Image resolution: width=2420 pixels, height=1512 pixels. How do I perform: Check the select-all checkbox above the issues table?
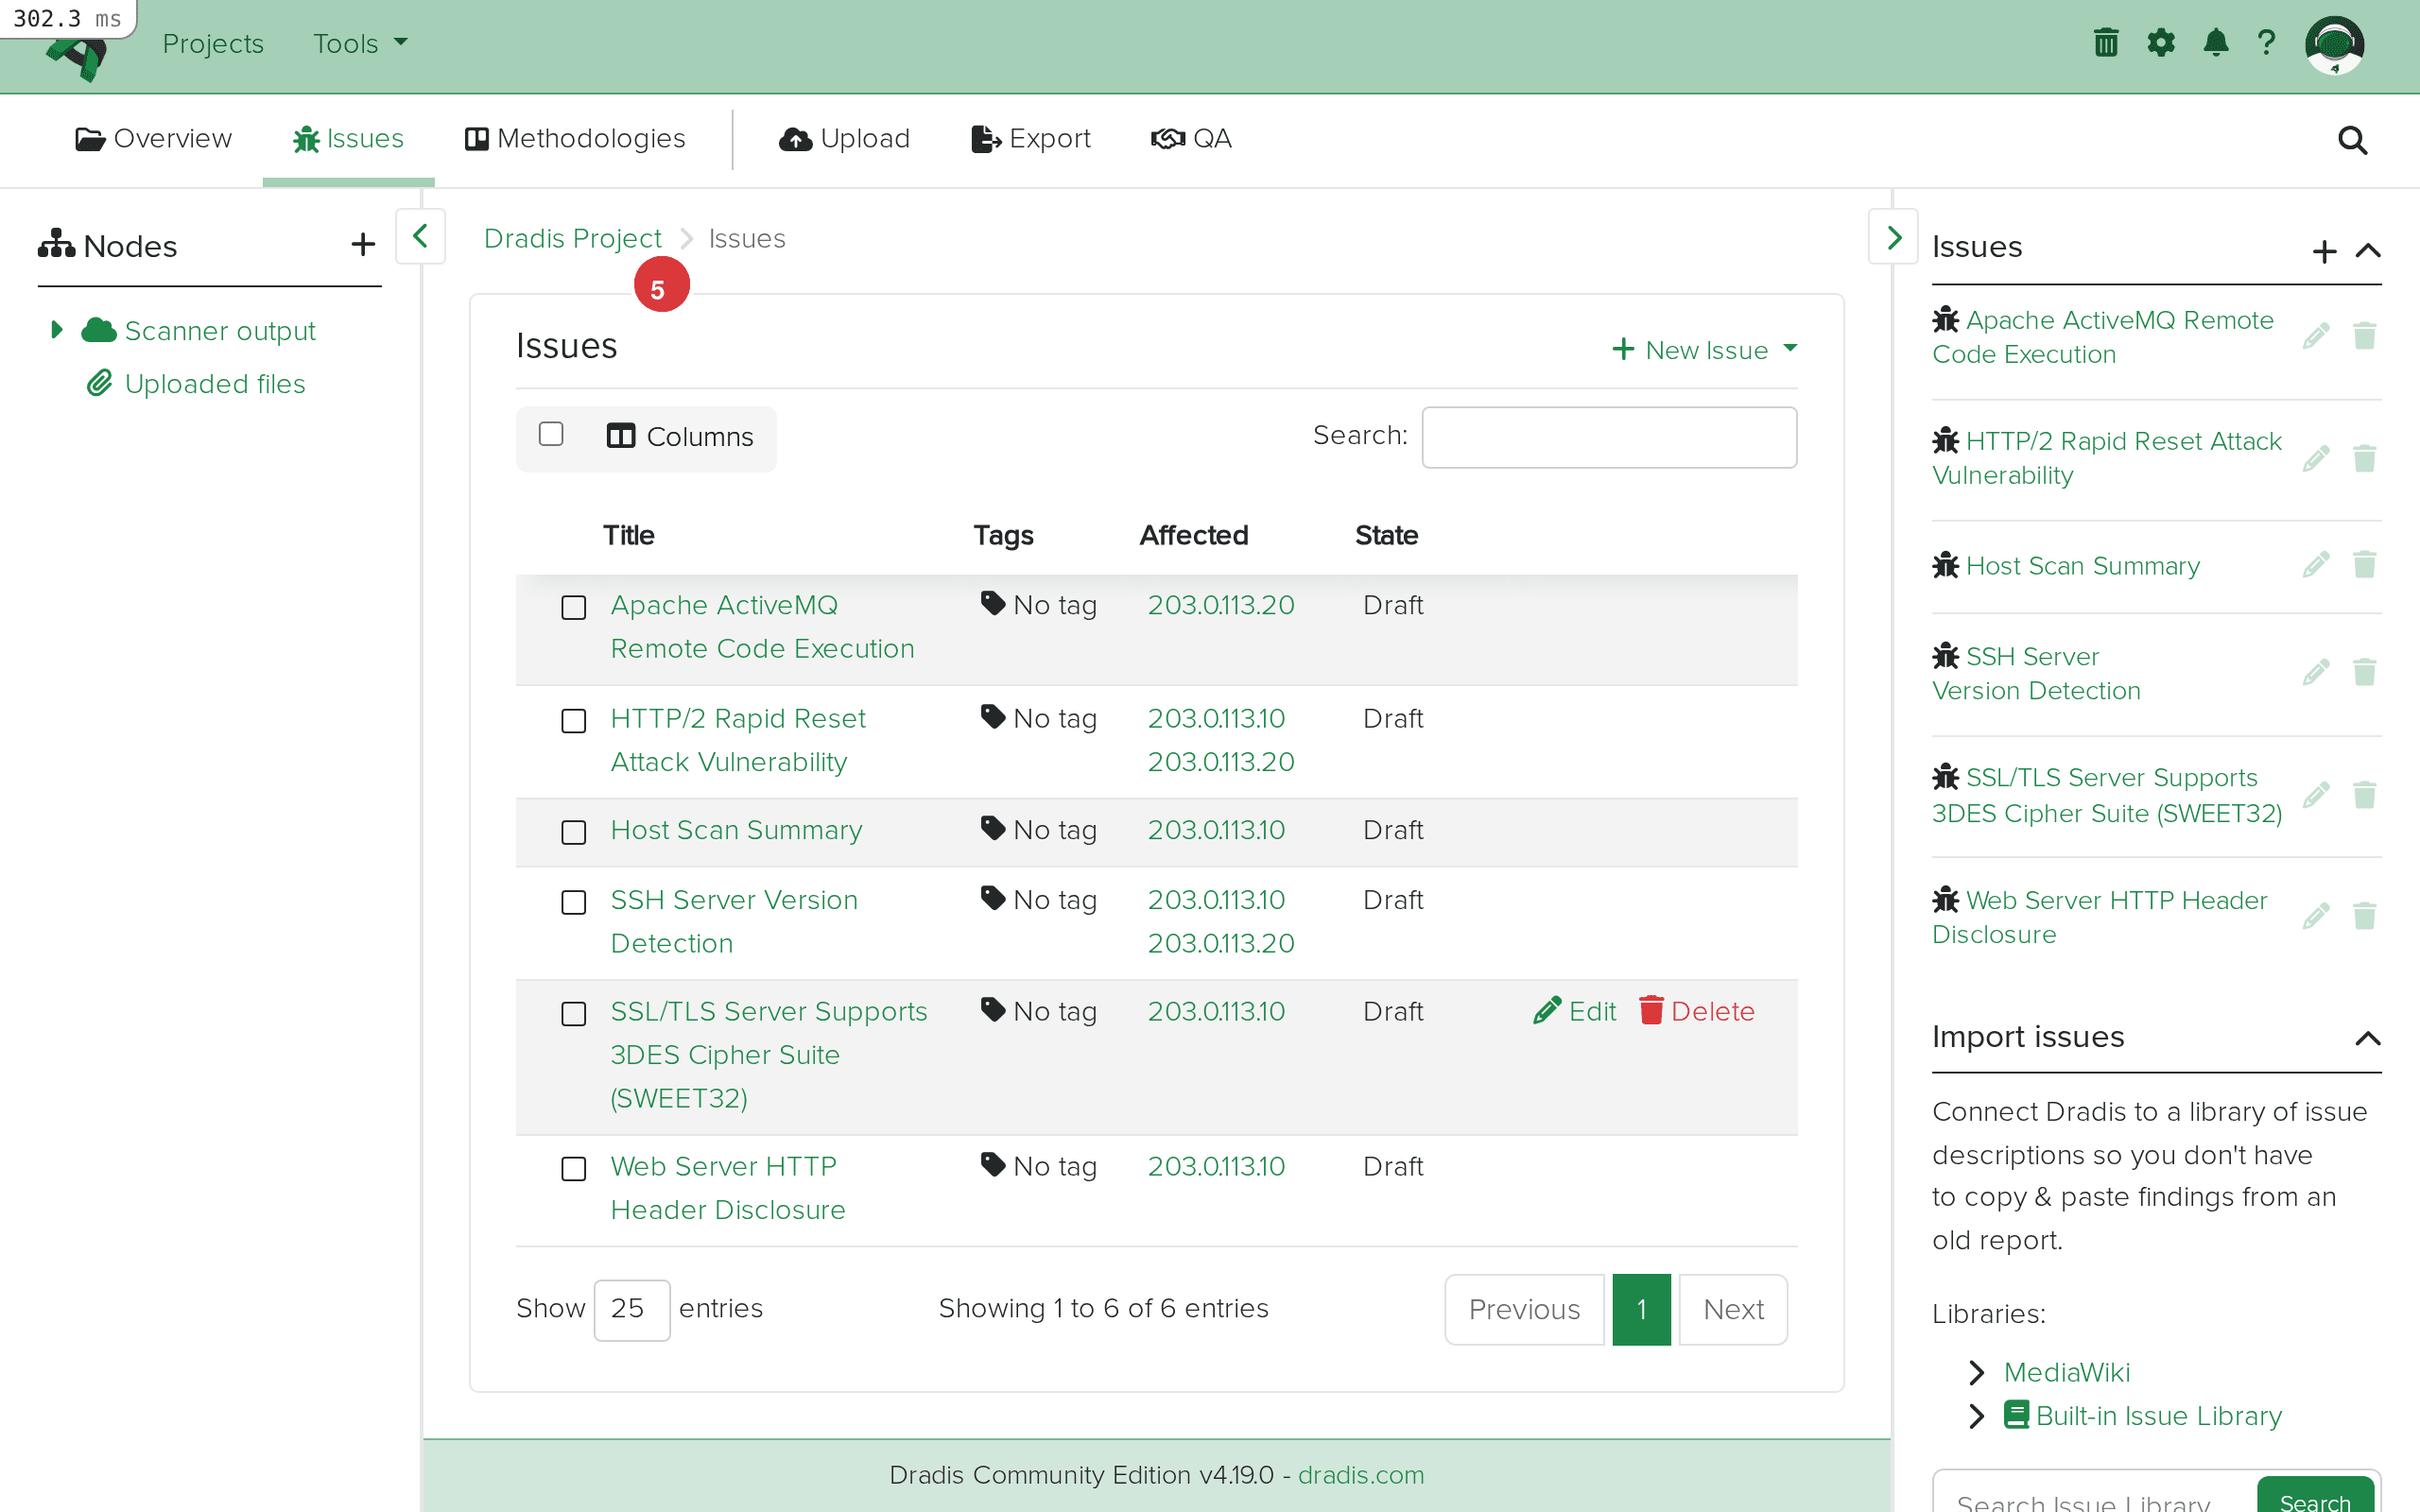click(x=551, y=434)
